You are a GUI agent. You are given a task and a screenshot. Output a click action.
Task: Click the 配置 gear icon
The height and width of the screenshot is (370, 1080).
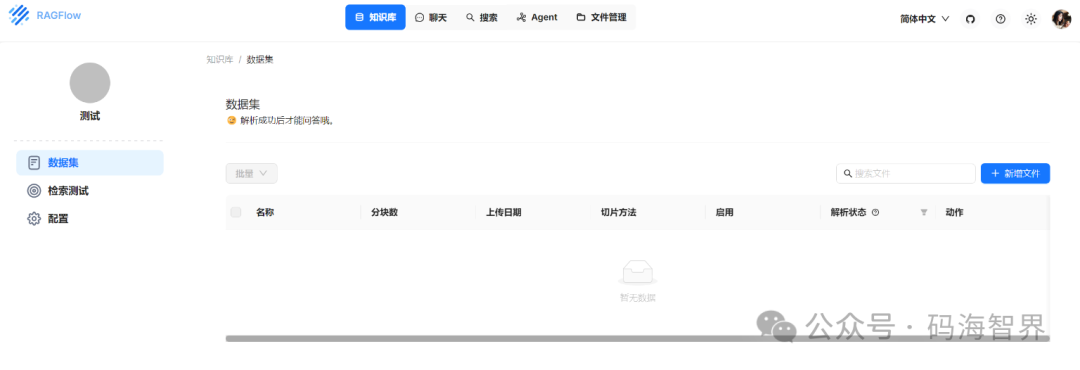34,219
